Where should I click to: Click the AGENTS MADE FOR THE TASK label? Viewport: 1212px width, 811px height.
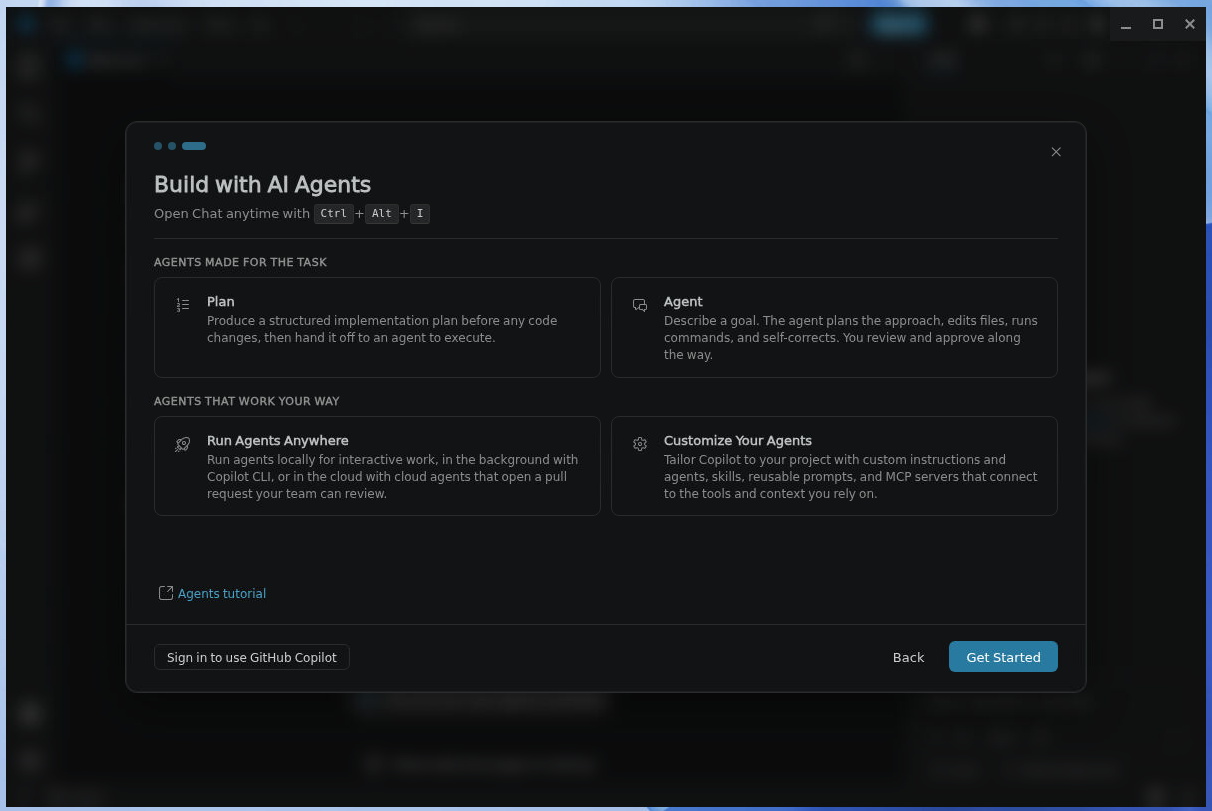pyautogui.click(x=240, y=262)
